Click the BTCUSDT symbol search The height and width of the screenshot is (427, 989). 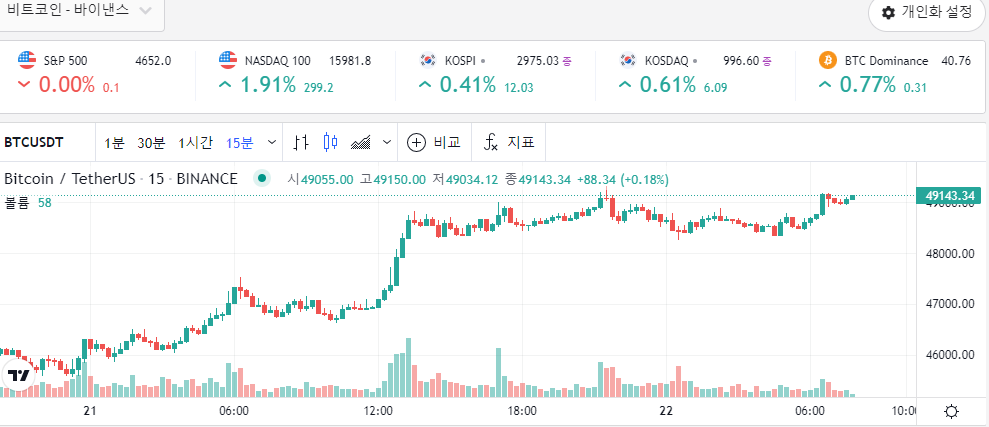click(x=34, y=143)
